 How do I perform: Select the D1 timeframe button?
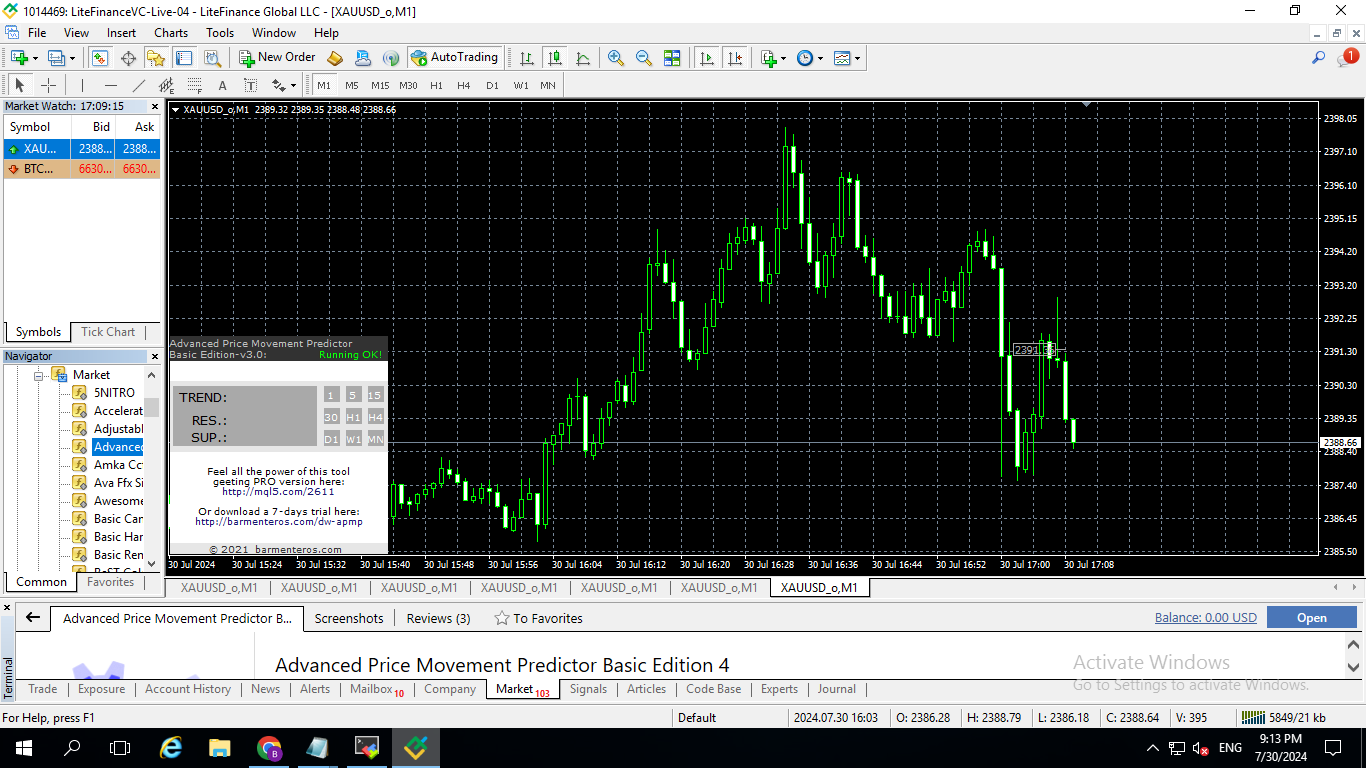pos(492,85)
